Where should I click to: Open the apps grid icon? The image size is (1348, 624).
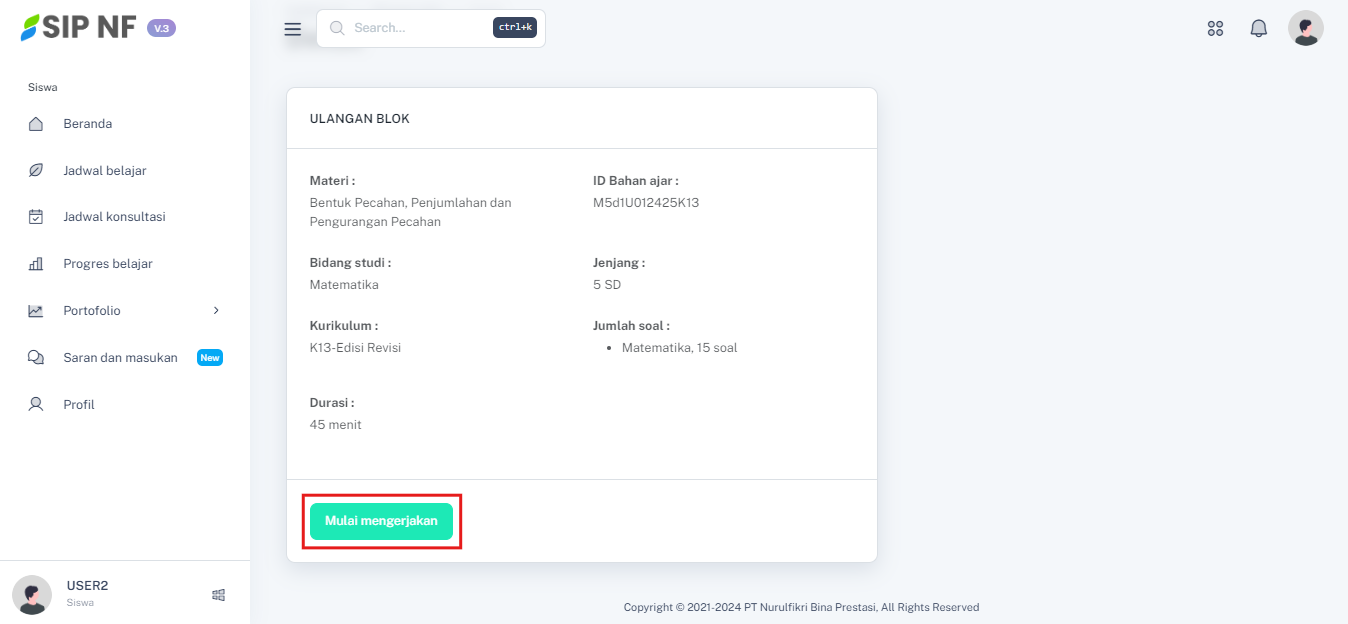1215,28
